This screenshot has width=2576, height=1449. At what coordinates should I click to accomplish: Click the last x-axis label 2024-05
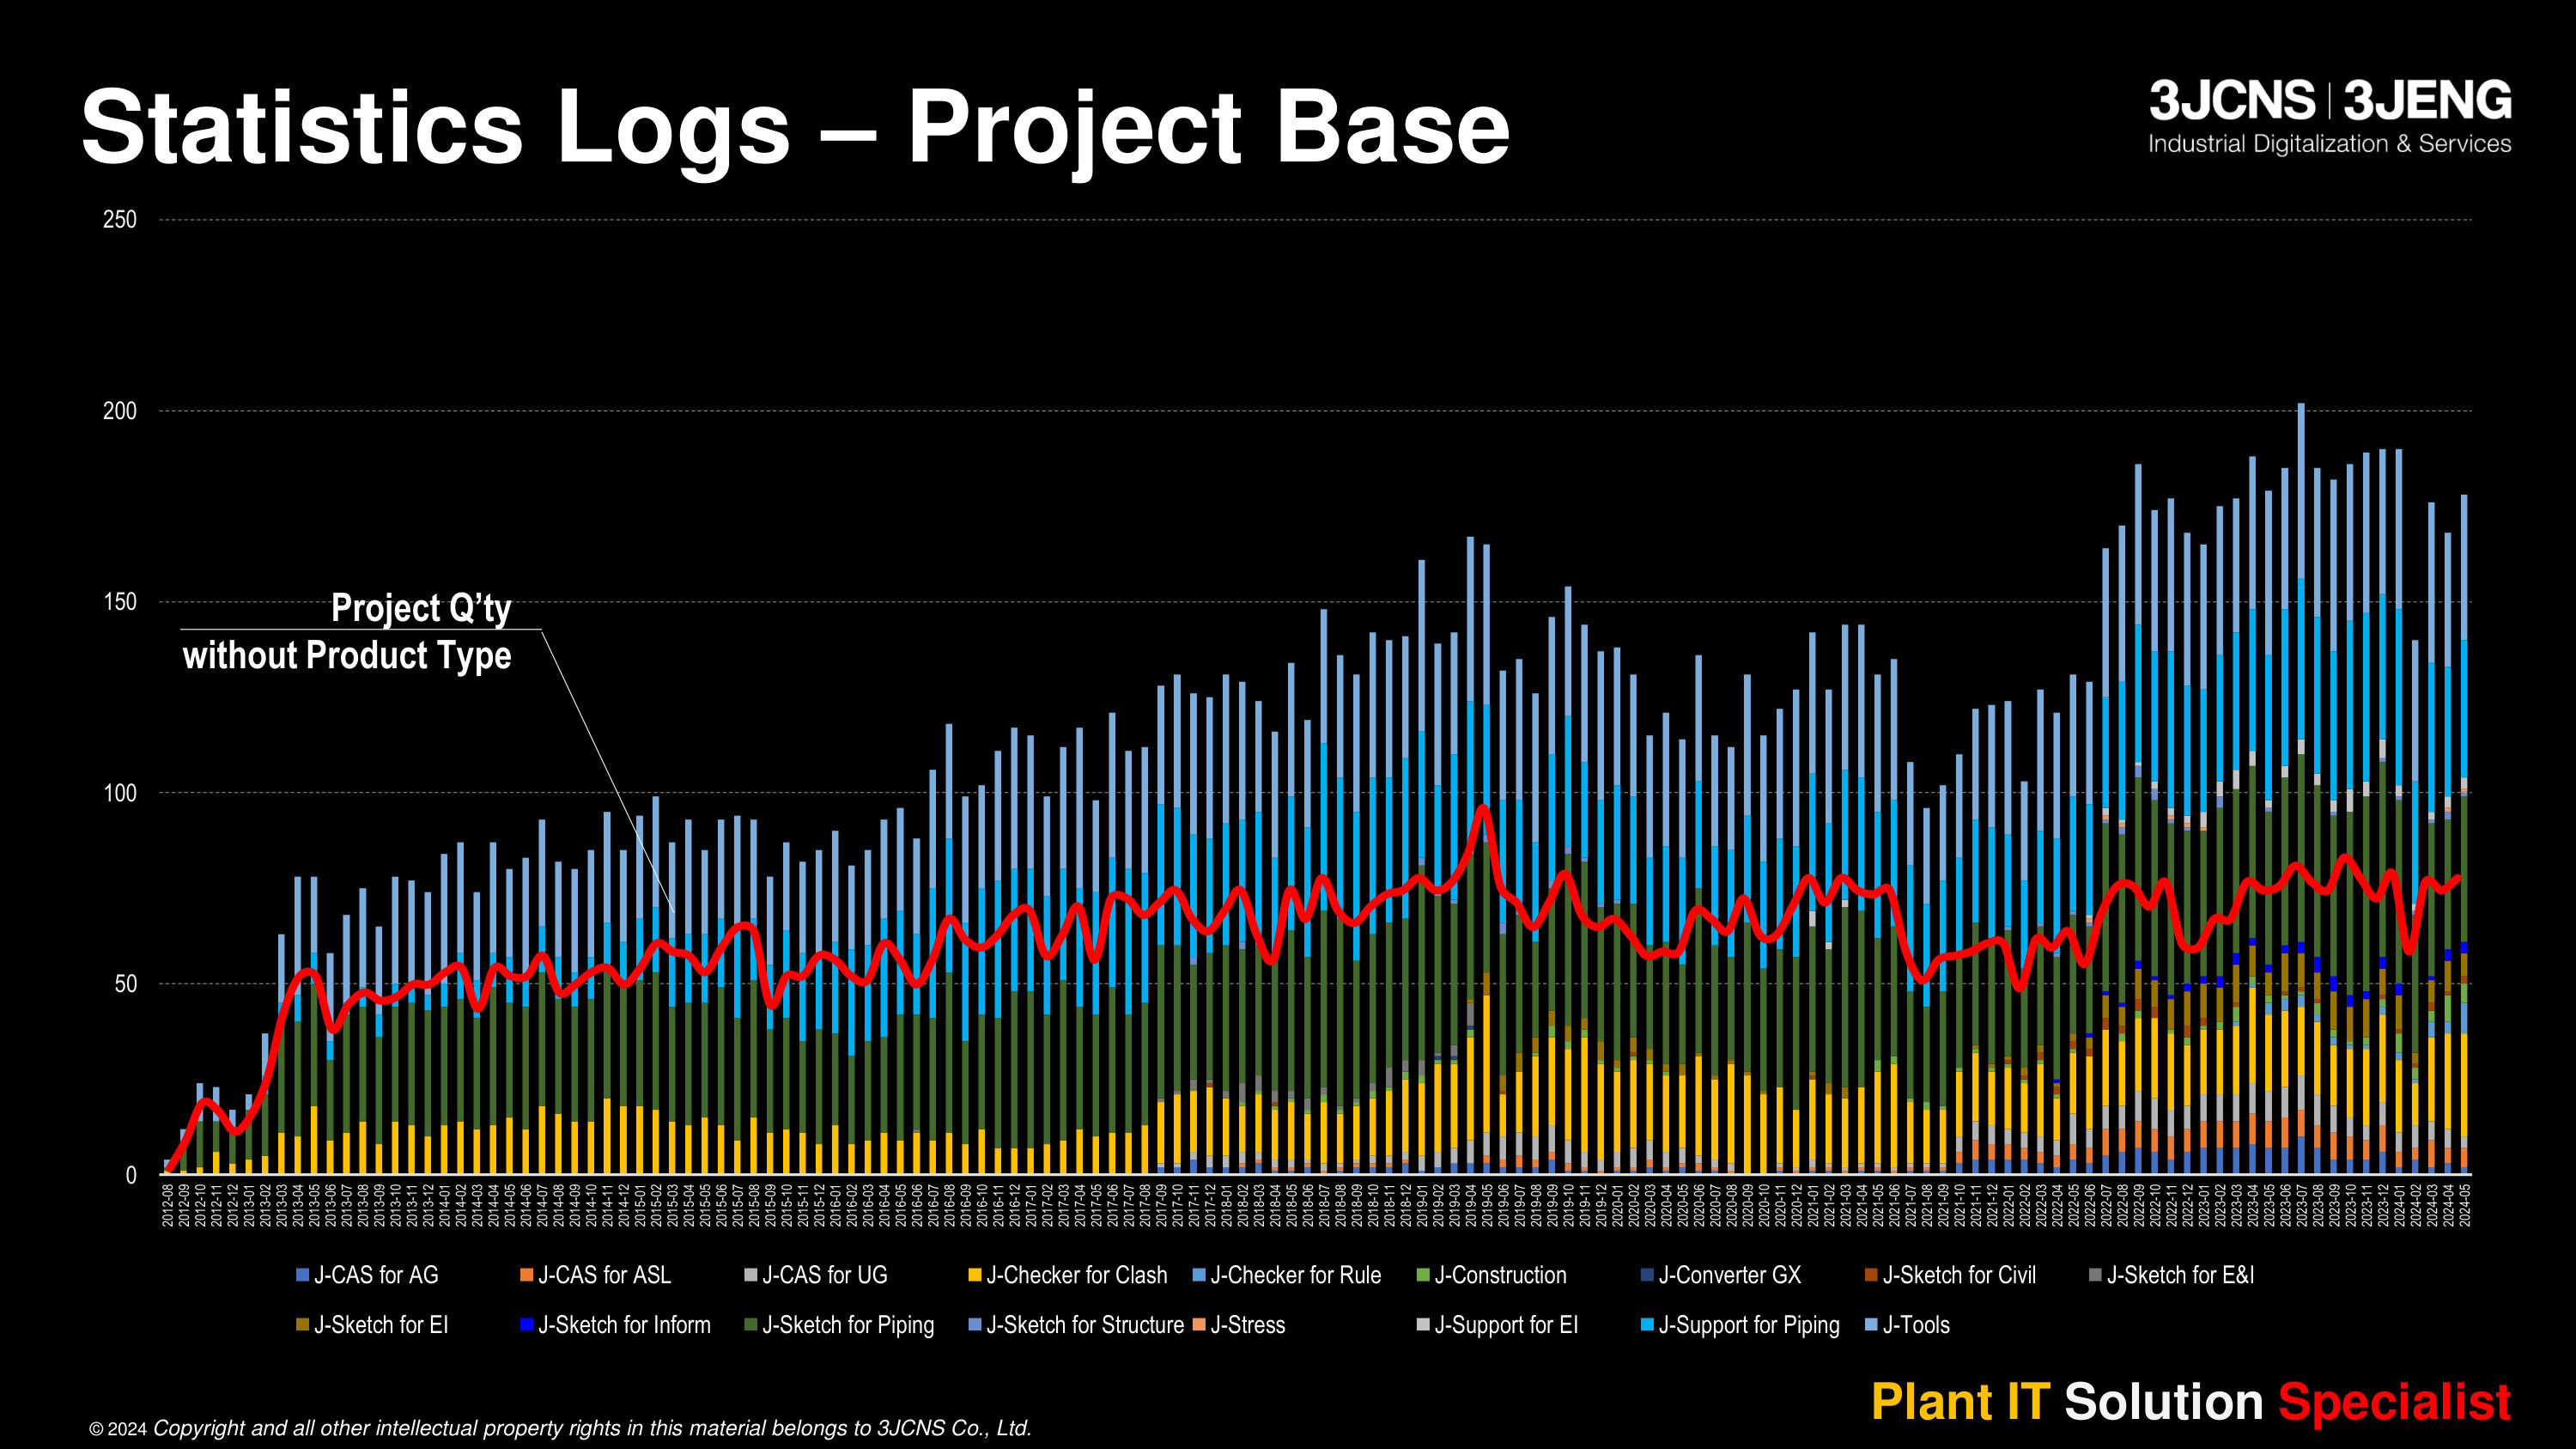[2464, 1205]
